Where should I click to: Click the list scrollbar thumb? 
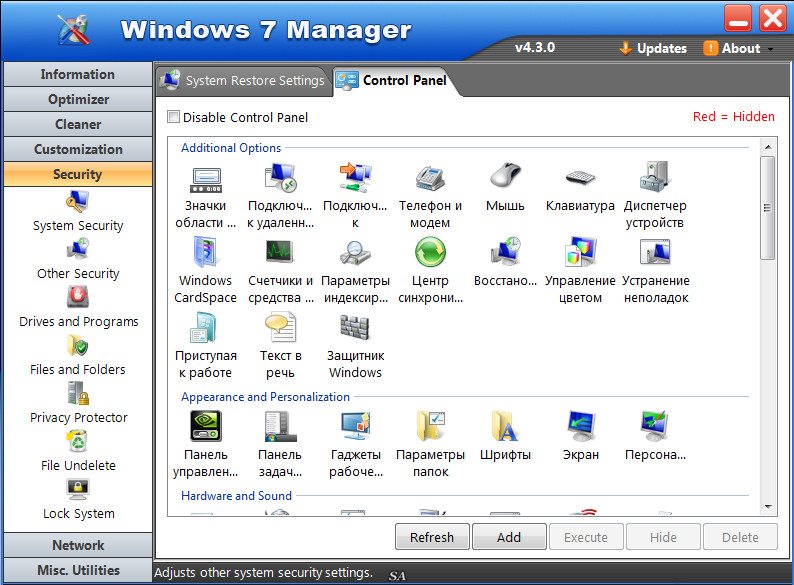pos(768,208)
